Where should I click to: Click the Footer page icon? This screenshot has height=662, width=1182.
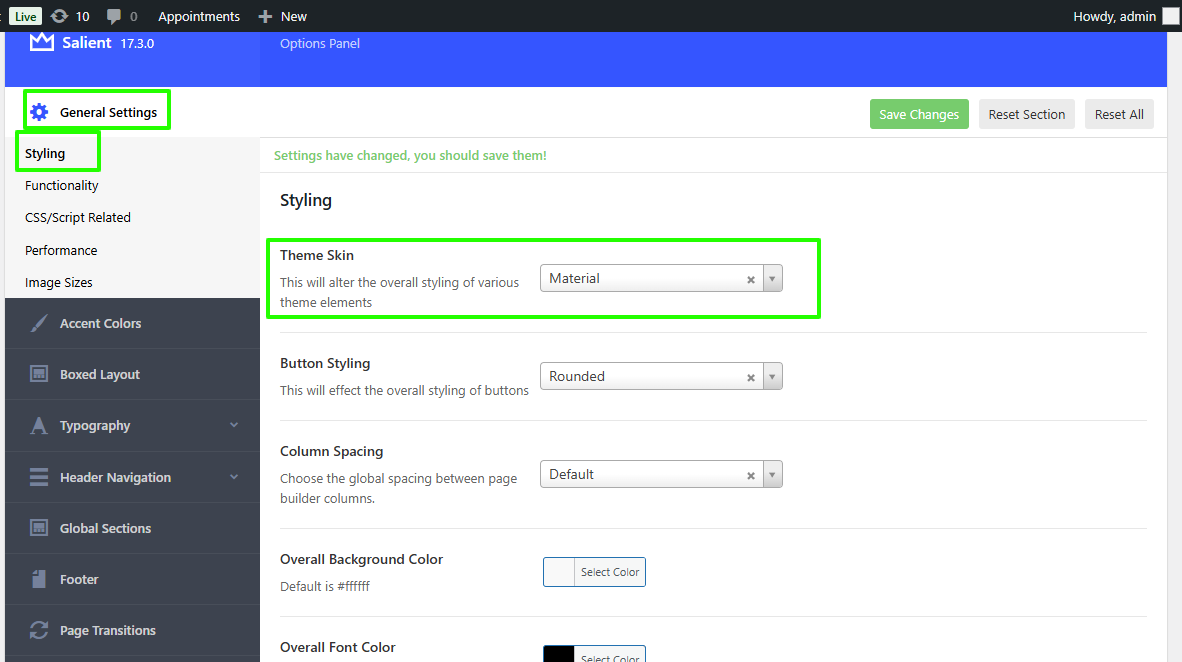pos(39,579)
